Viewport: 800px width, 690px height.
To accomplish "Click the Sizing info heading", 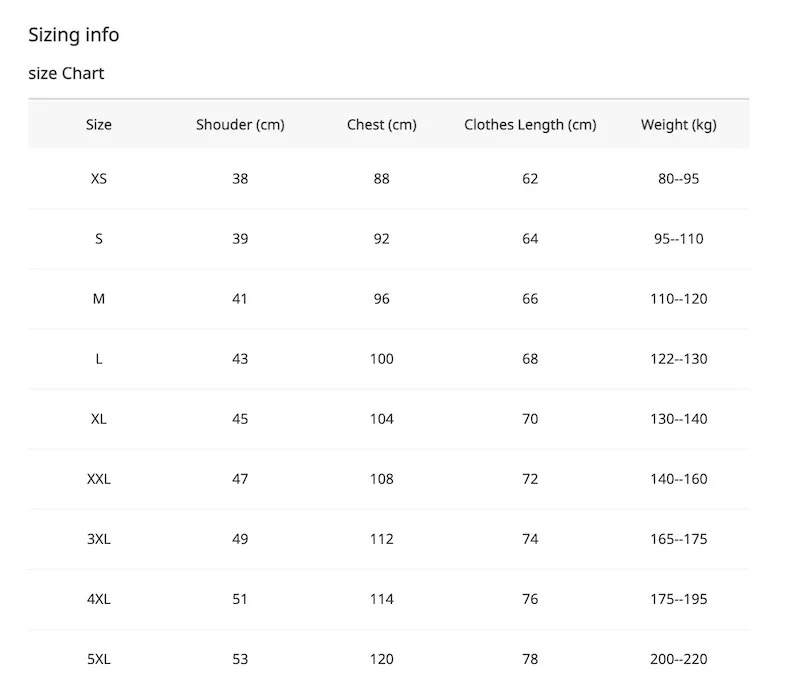I will (x=73, y=35).
